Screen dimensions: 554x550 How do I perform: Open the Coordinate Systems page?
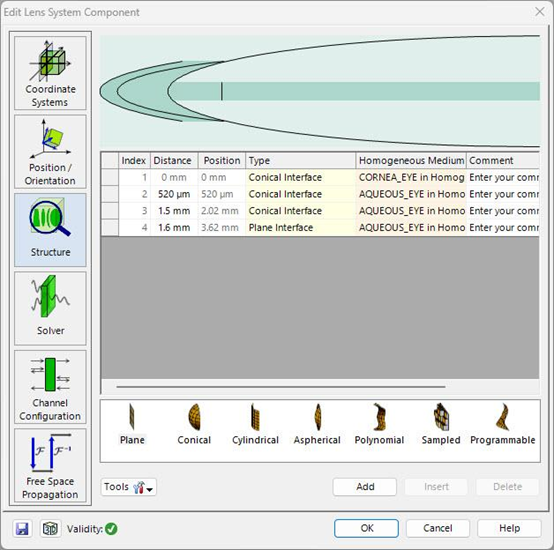tap(50, 73)
